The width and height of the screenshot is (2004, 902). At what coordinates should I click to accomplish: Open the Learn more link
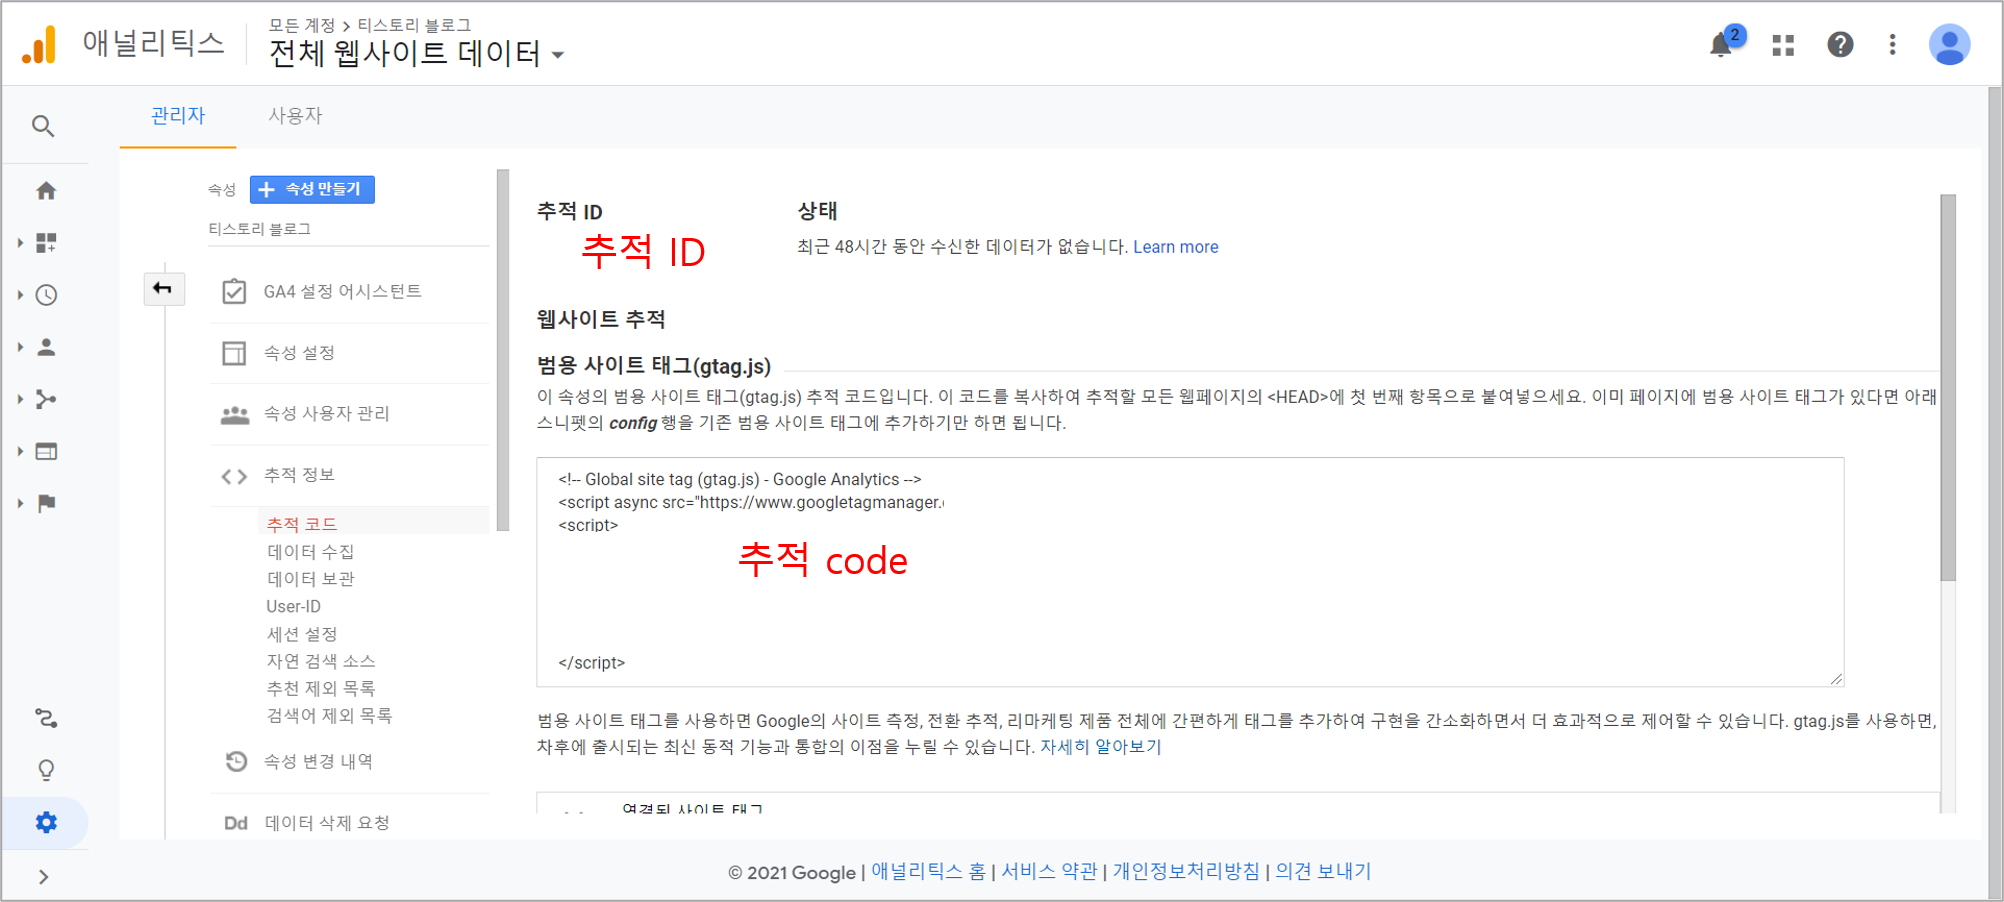point(1175,247)
